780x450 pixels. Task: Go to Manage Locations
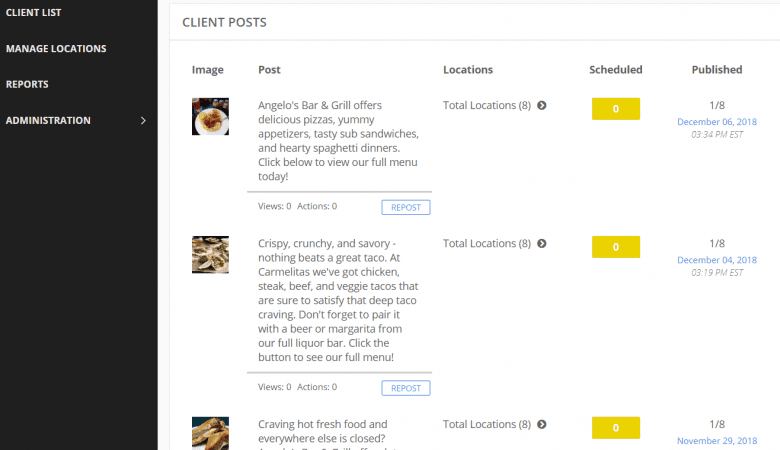(x=56, y=49)
